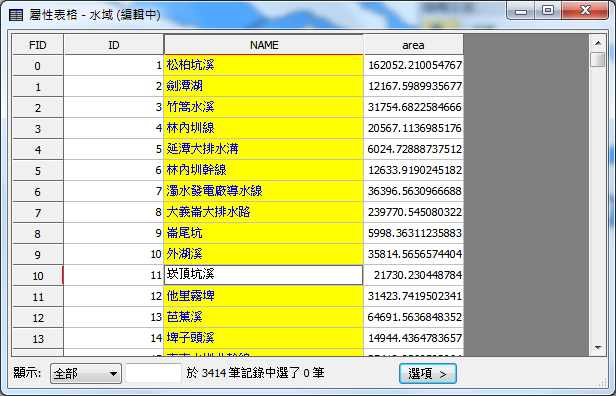Image resolution: width=616 pixels, height=396 pixels.
Task: Click the ID column header
Action: tap(114, 45)
